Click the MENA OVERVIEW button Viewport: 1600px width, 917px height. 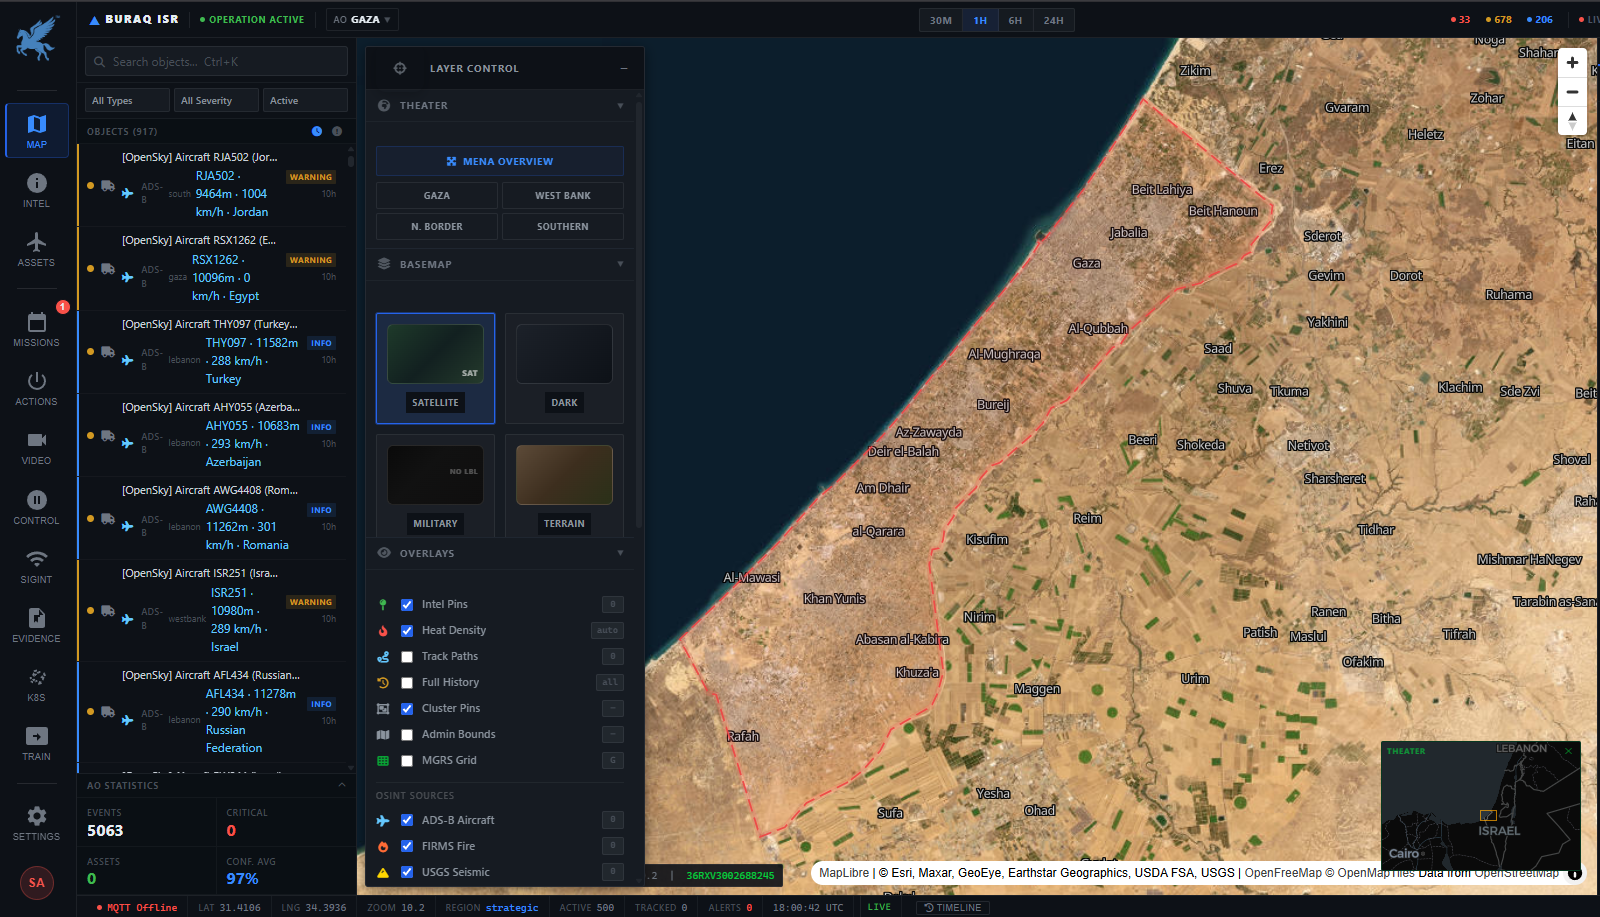(499, 161)
